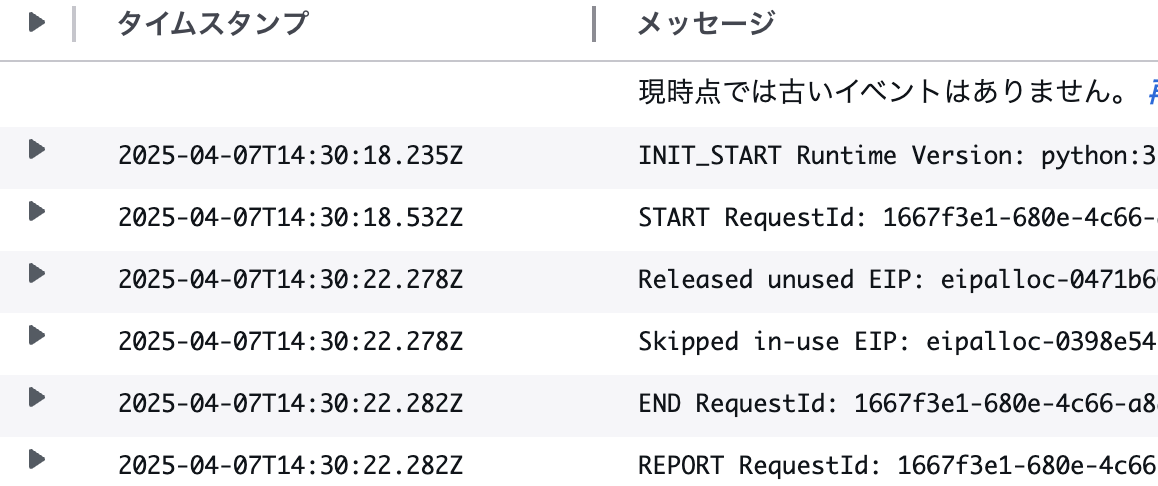
Task: Expand the Released unused EIP row
Action: click(x=37, y=274)
